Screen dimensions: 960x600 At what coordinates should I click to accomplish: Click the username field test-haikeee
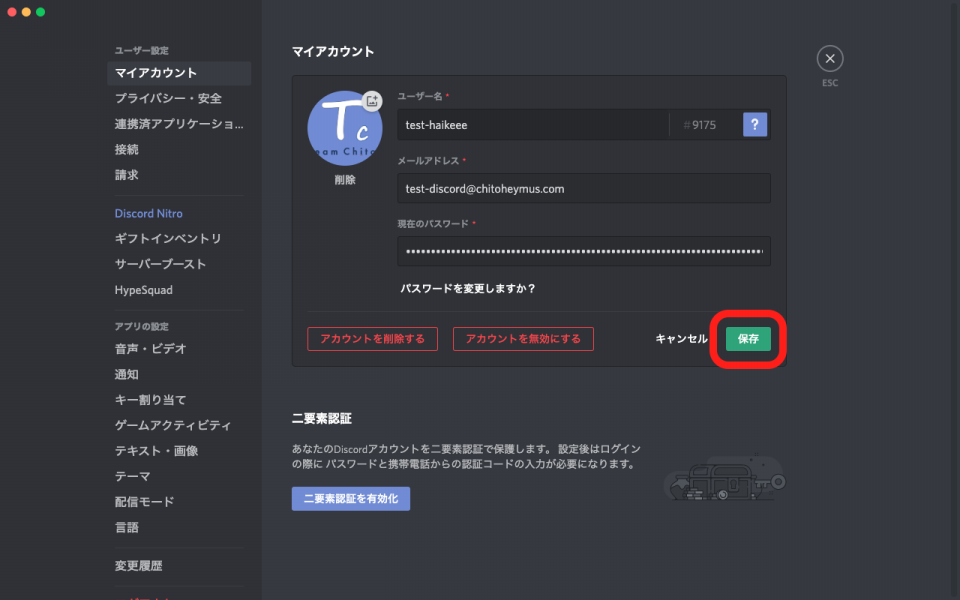[533, 125]
